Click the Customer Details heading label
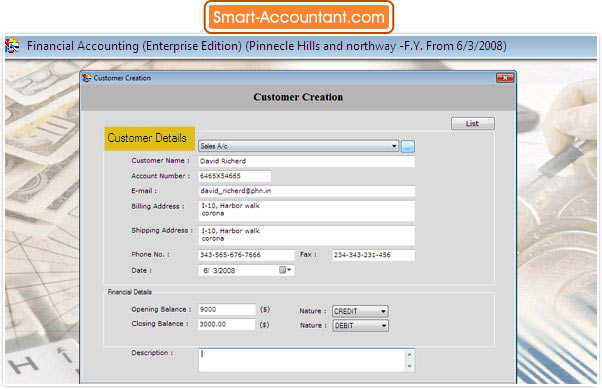Viewport: 602px width, 389px height. (150, 138)
